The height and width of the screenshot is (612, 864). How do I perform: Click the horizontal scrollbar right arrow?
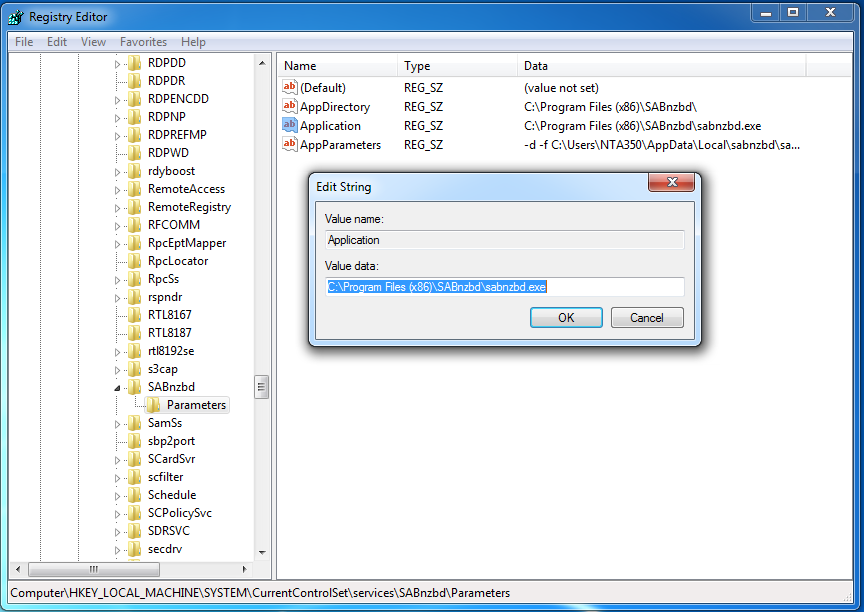245,569
